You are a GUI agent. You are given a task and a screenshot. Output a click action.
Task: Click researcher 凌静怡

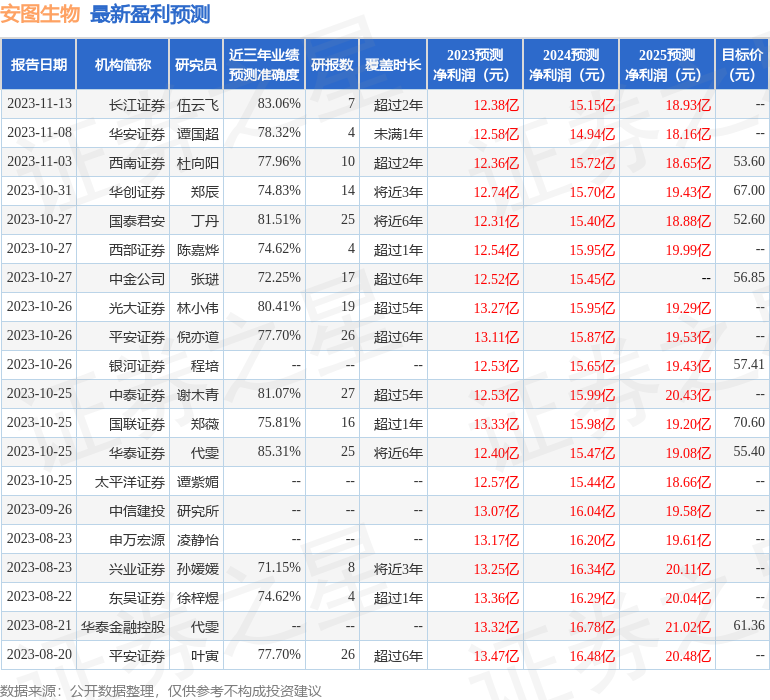coord(197,539)
